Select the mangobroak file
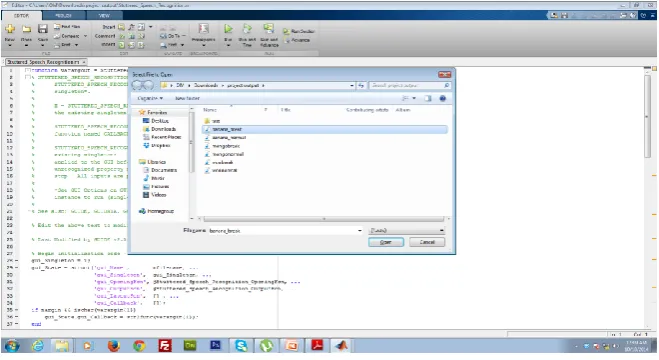Screen dimensions: 659x360 (x=222, y=146)
